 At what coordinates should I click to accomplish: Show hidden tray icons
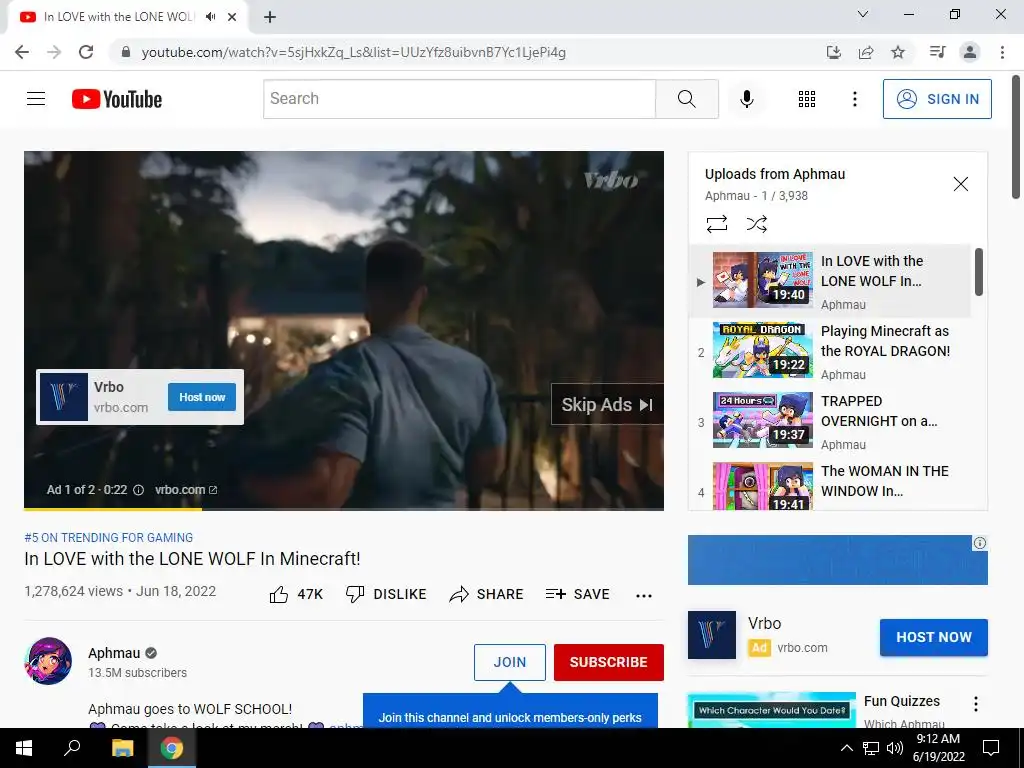pos(846,748)
